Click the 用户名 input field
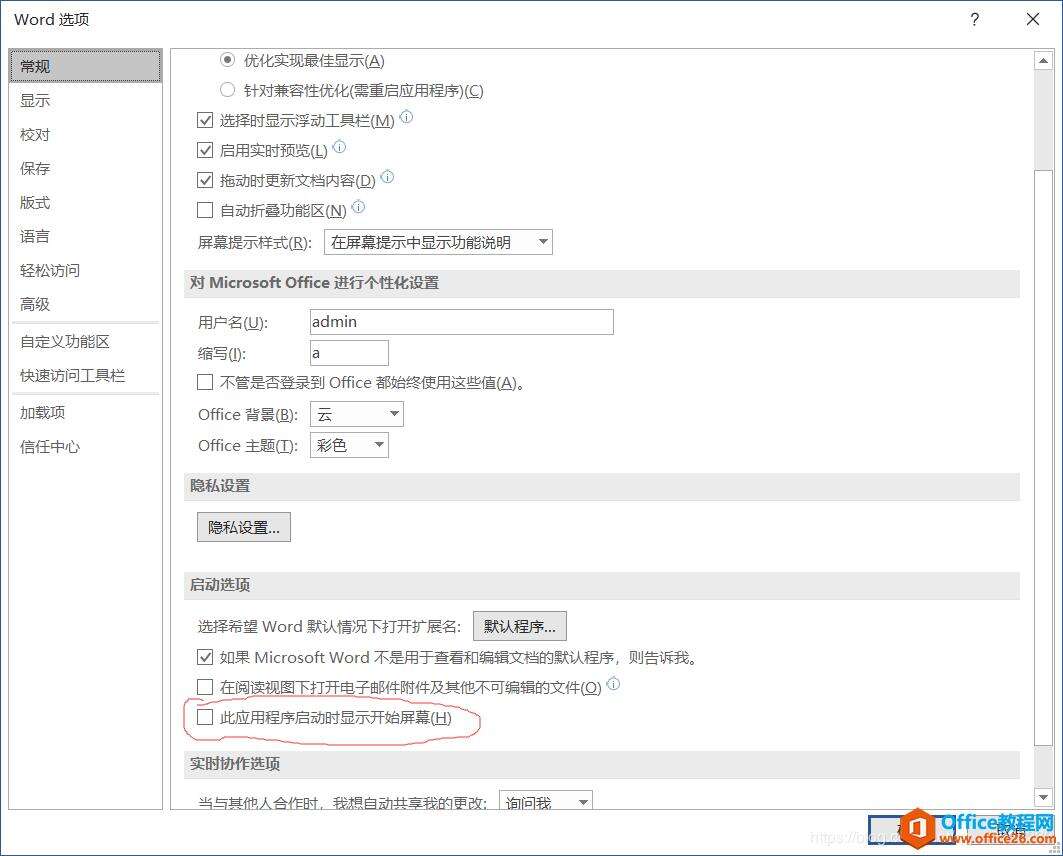1063x856 pixels. tap(462, 322)
